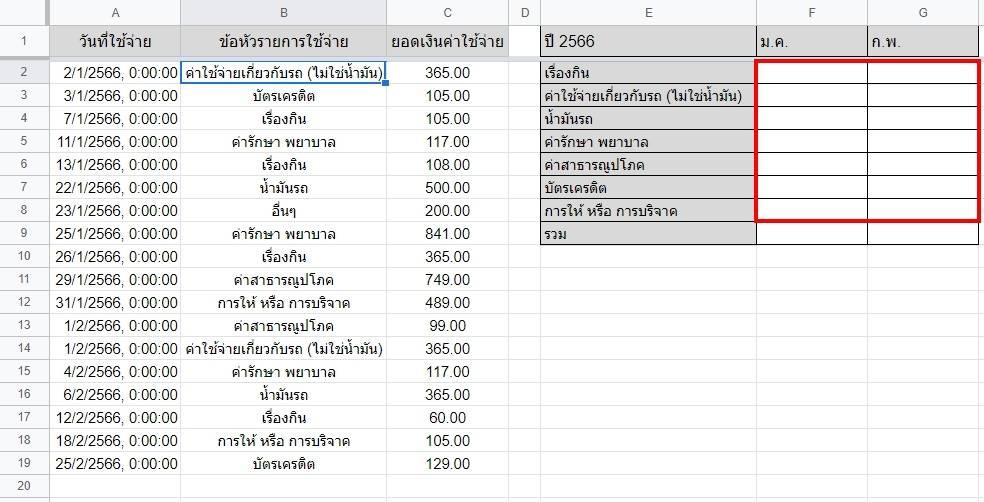
Task: Select amount cell 841.00
Action: pos(447,233)
